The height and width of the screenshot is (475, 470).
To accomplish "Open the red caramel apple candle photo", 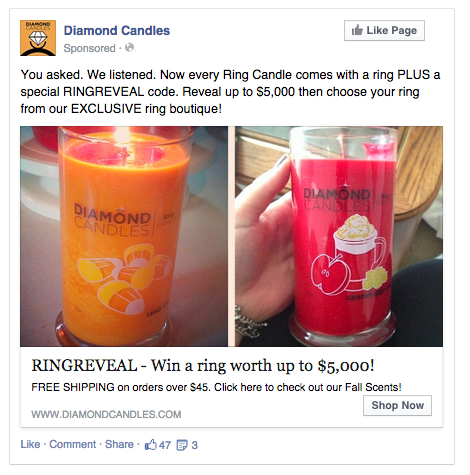I will coord(339,236).
